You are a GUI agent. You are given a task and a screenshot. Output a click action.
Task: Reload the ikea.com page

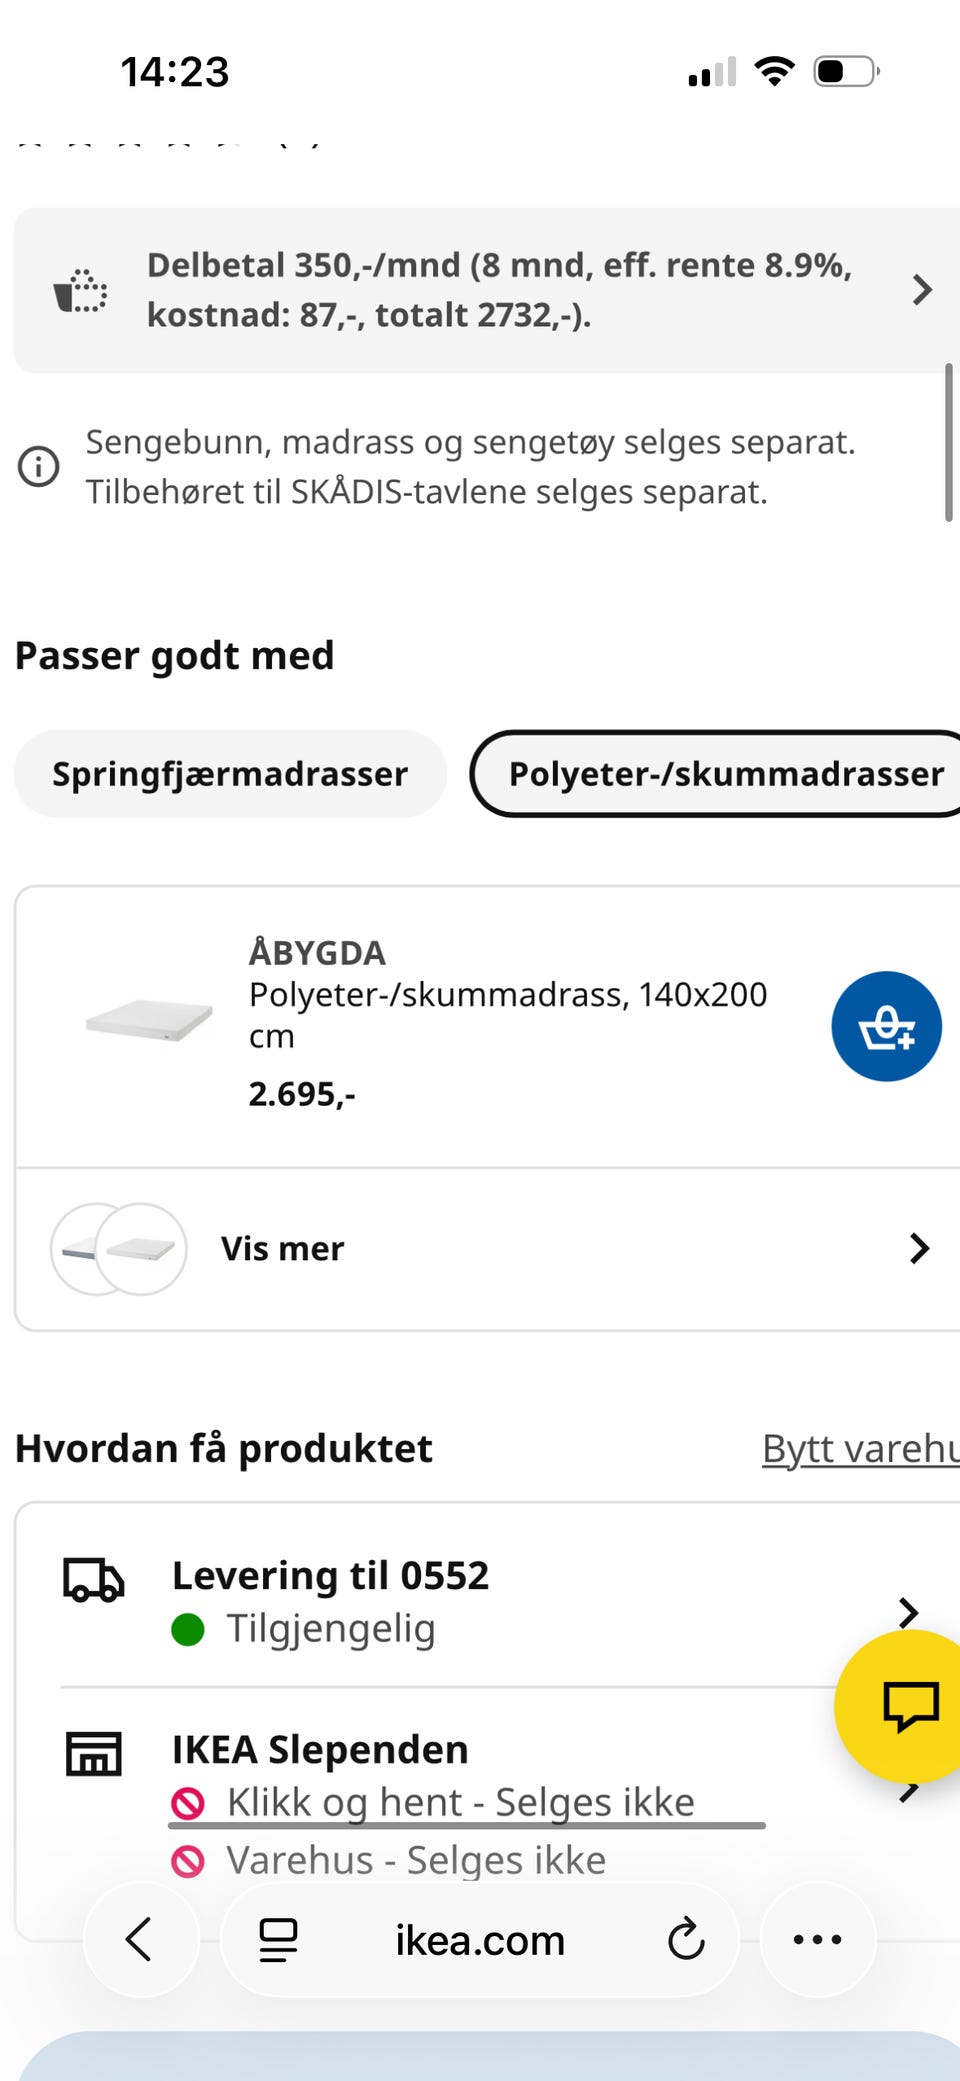(686, 1939)
